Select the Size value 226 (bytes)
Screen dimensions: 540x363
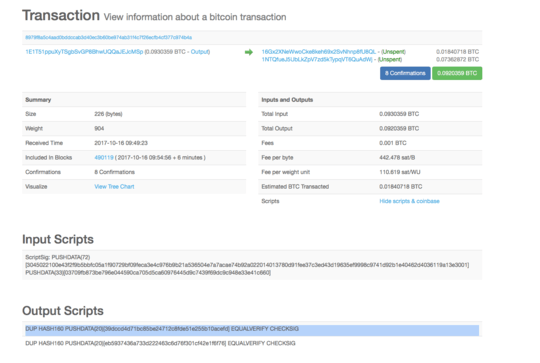(x=108, y=114)
